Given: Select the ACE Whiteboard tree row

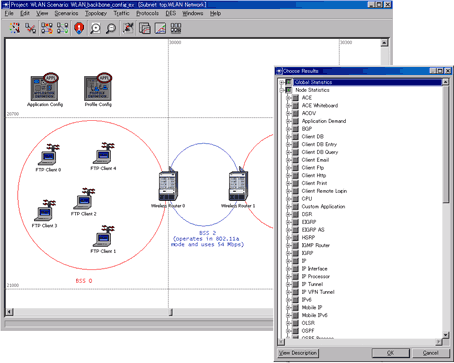Looking at the screenshot, I should pos(320,105).
